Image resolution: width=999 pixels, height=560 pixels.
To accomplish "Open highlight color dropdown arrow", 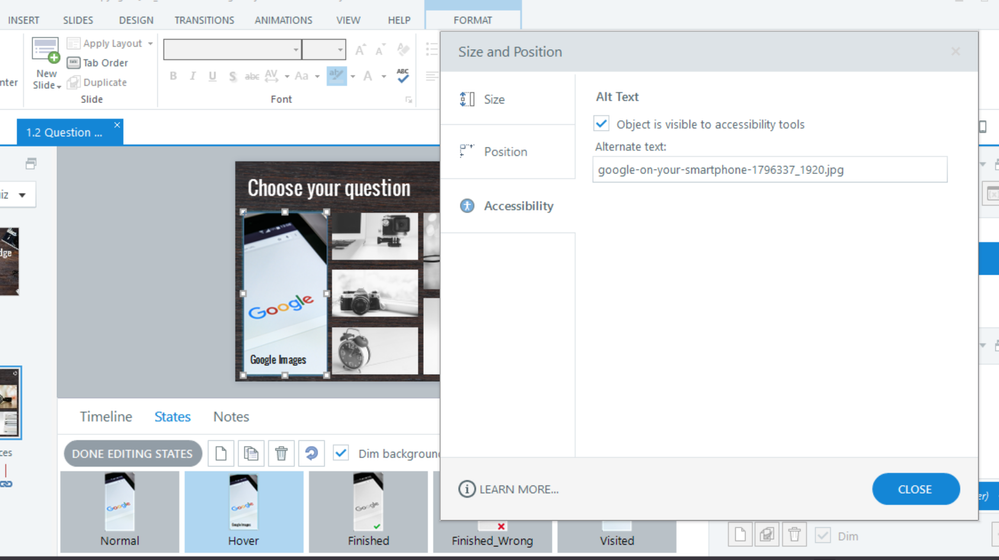I will 352,76.
